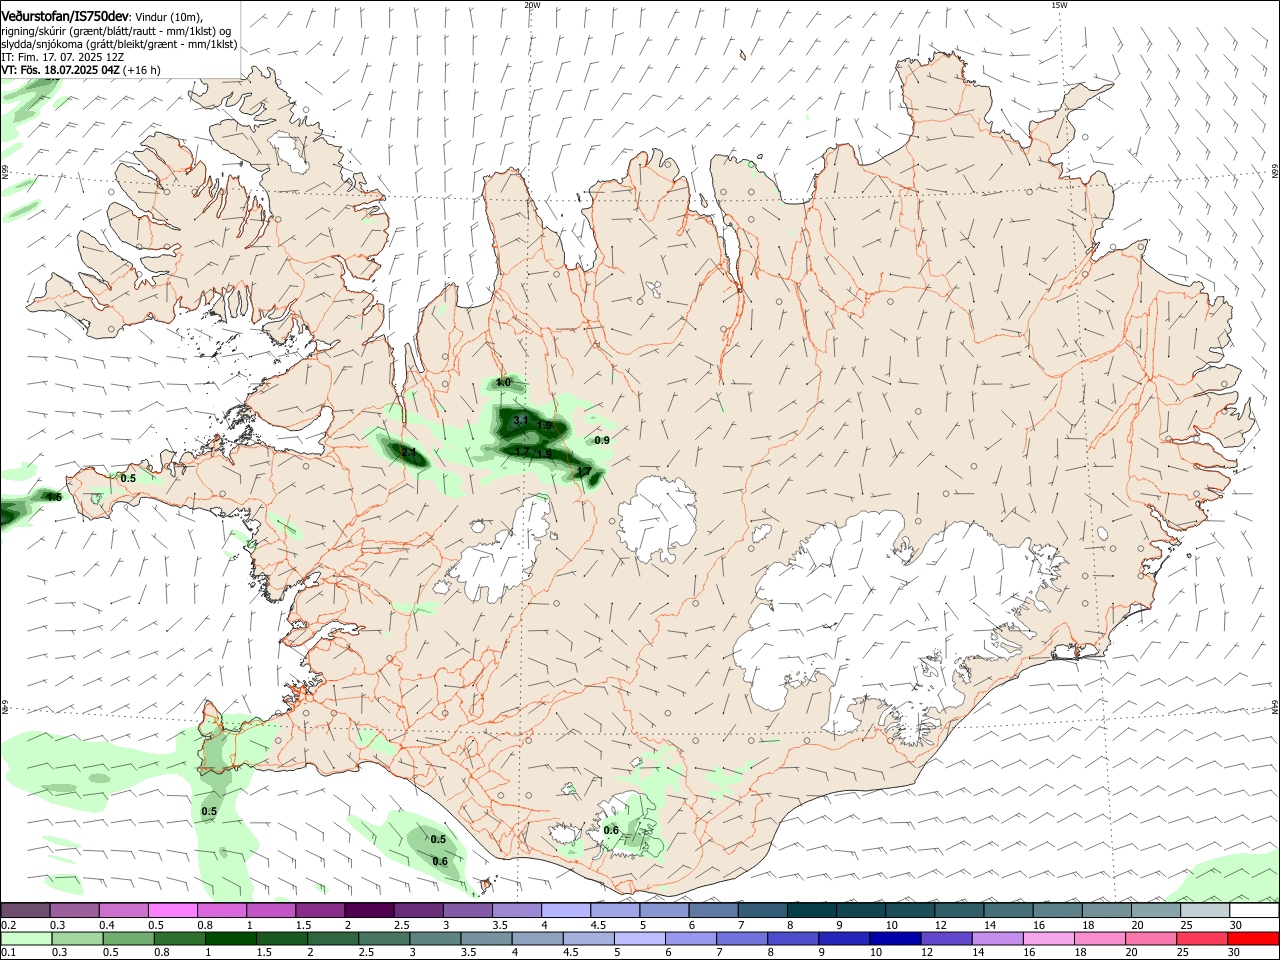The height and width of the screenshot is (960, 1280).
Task: Click the IT: Fim. 17. 07. 2025 12Z line
Action: 63,57
